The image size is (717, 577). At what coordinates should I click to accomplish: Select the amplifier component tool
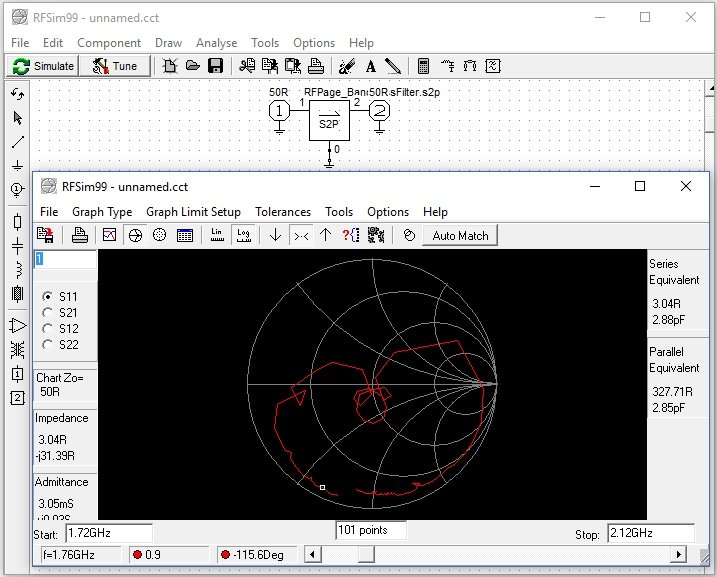pos(17,326)
